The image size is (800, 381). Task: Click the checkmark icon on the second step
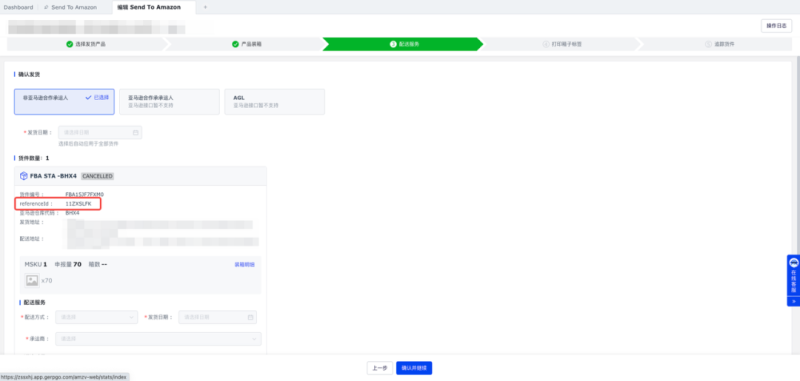(235, 44)
